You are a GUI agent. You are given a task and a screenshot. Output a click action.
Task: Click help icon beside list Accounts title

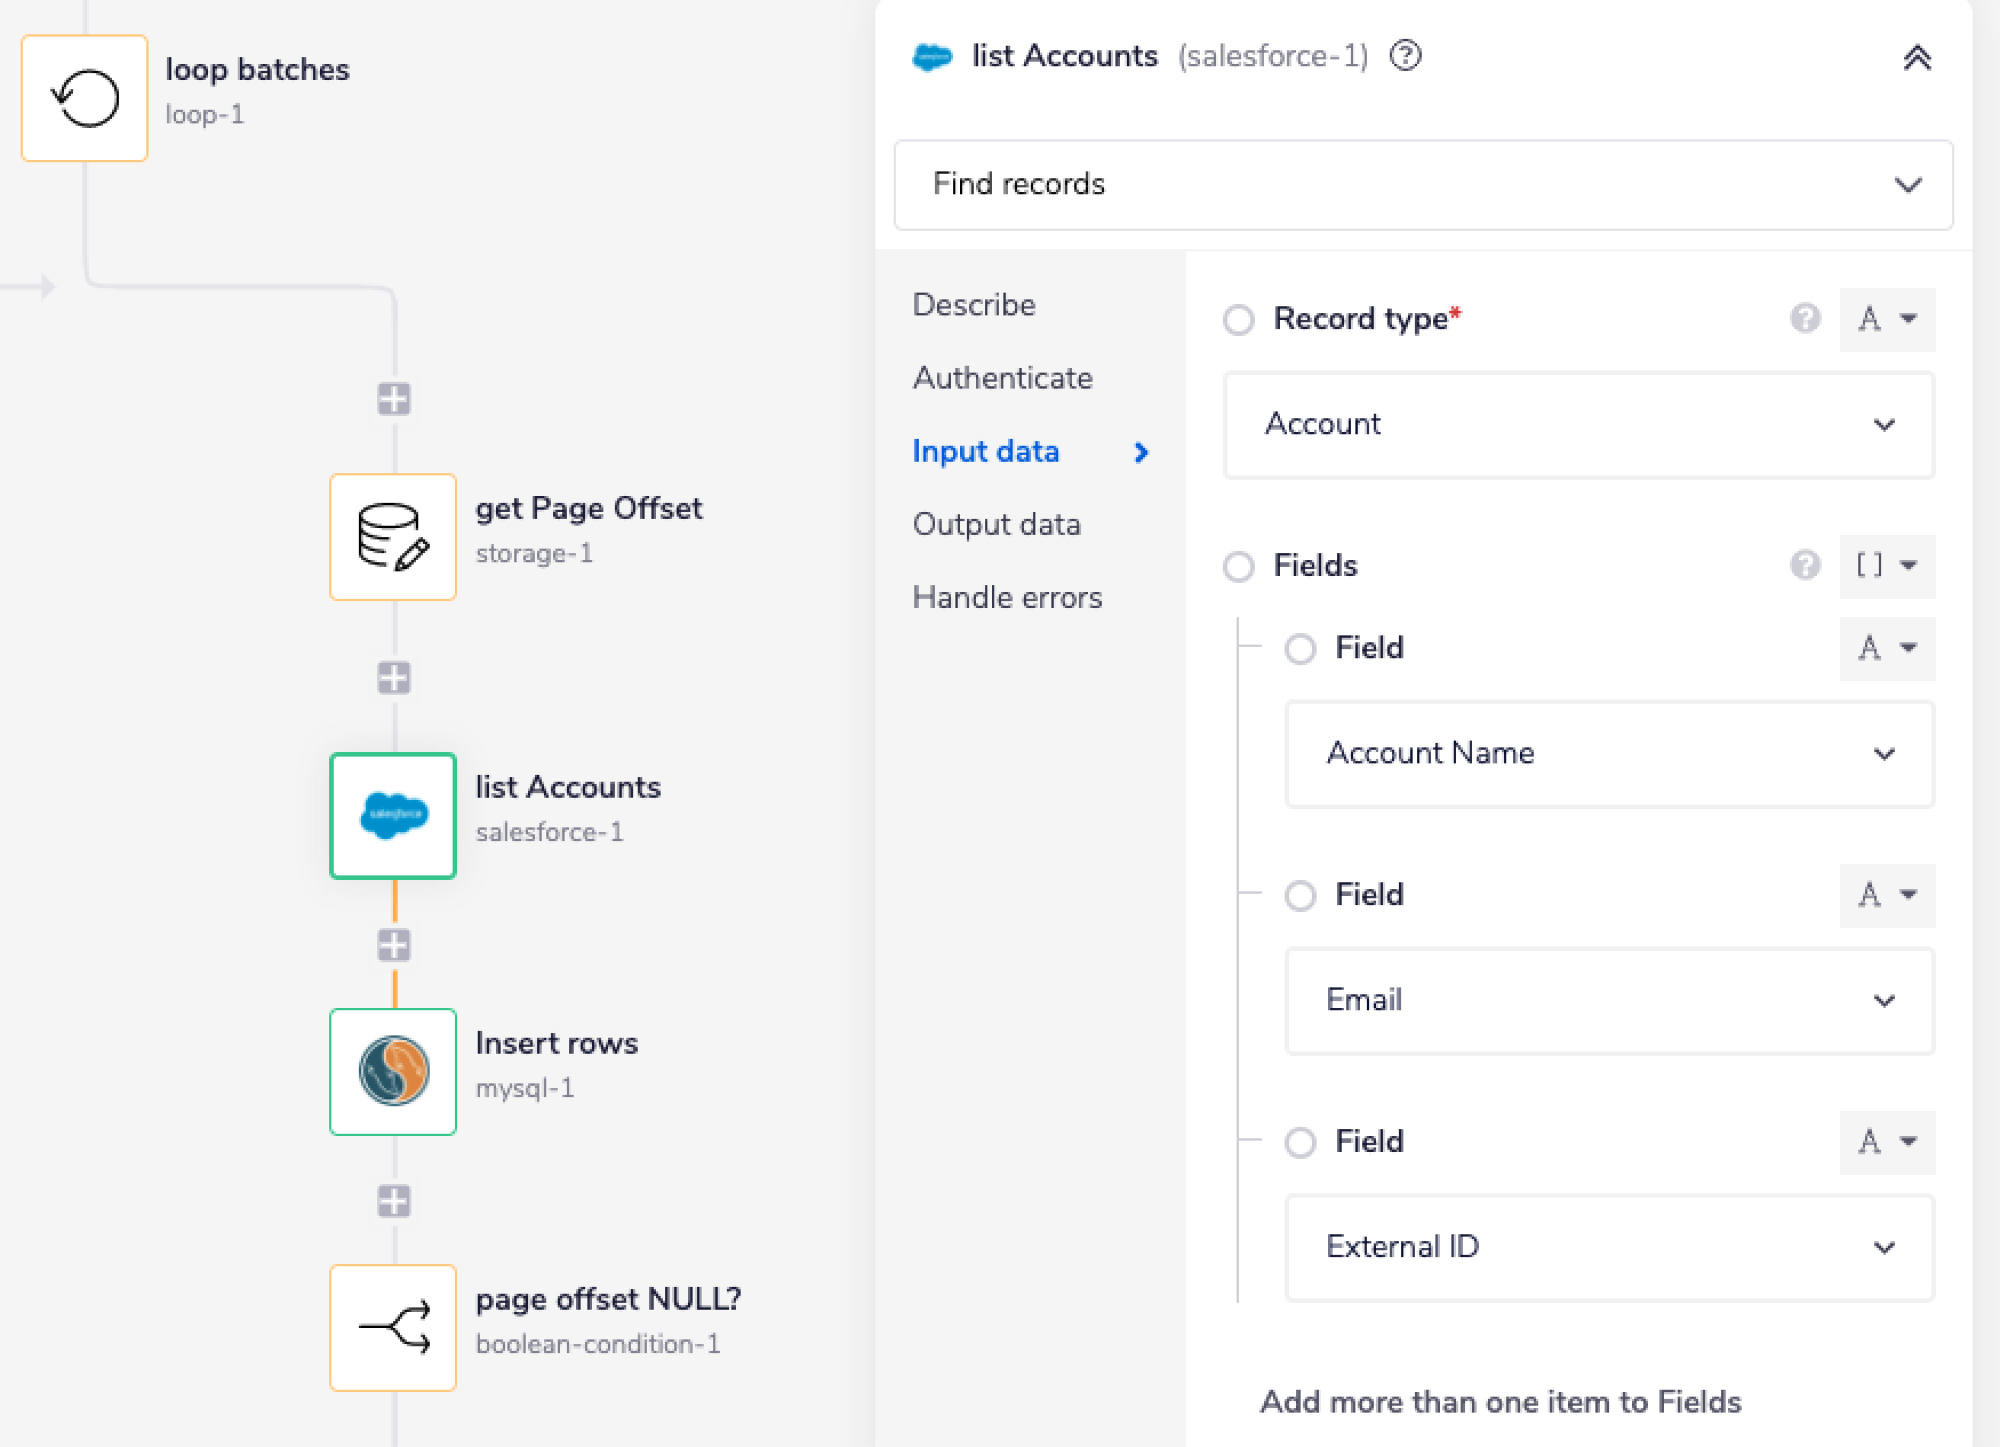[1405, 56]
